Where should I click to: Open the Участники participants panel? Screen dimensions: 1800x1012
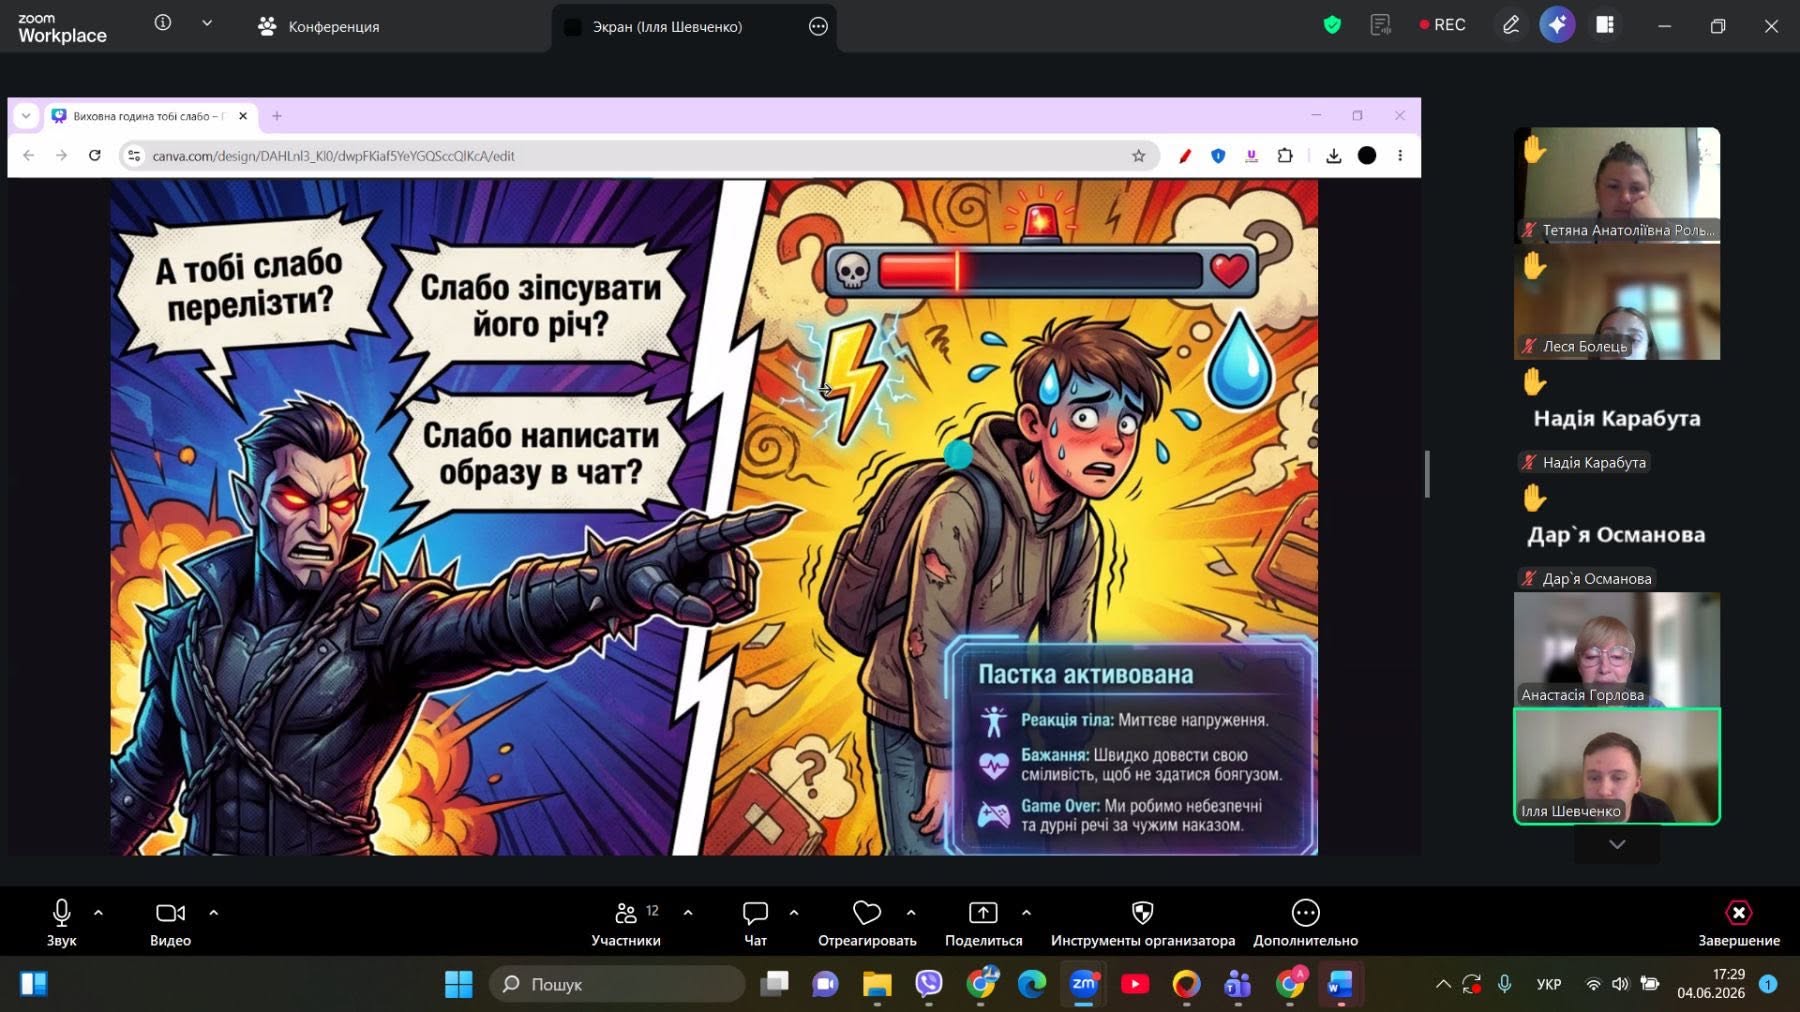point(626,923)
